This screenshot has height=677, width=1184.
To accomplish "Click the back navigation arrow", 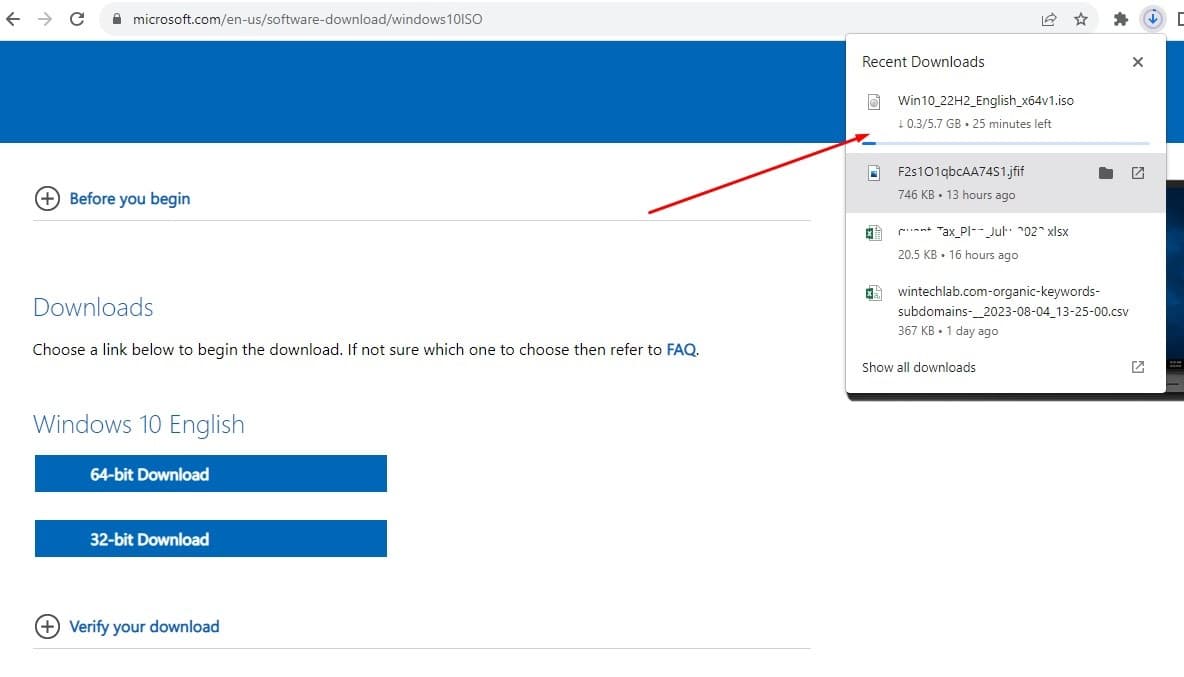I will coord(14,17).
